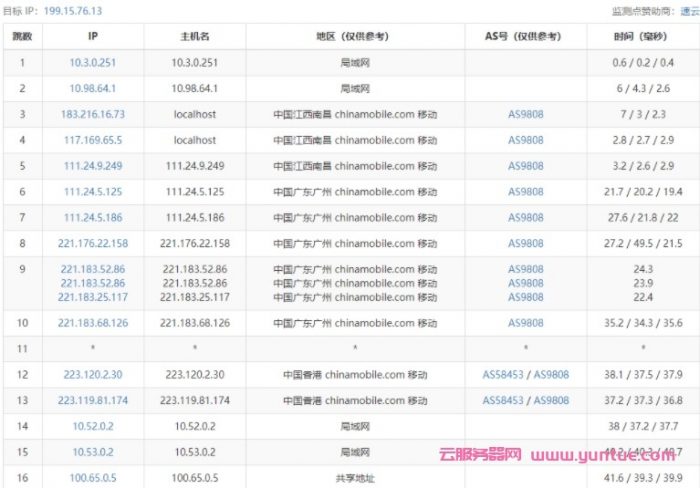Image resolution: width=700 pixels, height=488 pixels.
Task: Open IP link 111.24.5.125
Action: (93, 192)
